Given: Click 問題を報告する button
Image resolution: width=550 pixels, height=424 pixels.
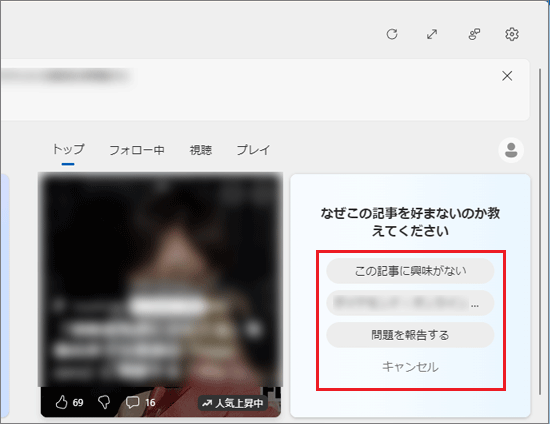Looking at the screenshot, I should click(x=410, y=335).
